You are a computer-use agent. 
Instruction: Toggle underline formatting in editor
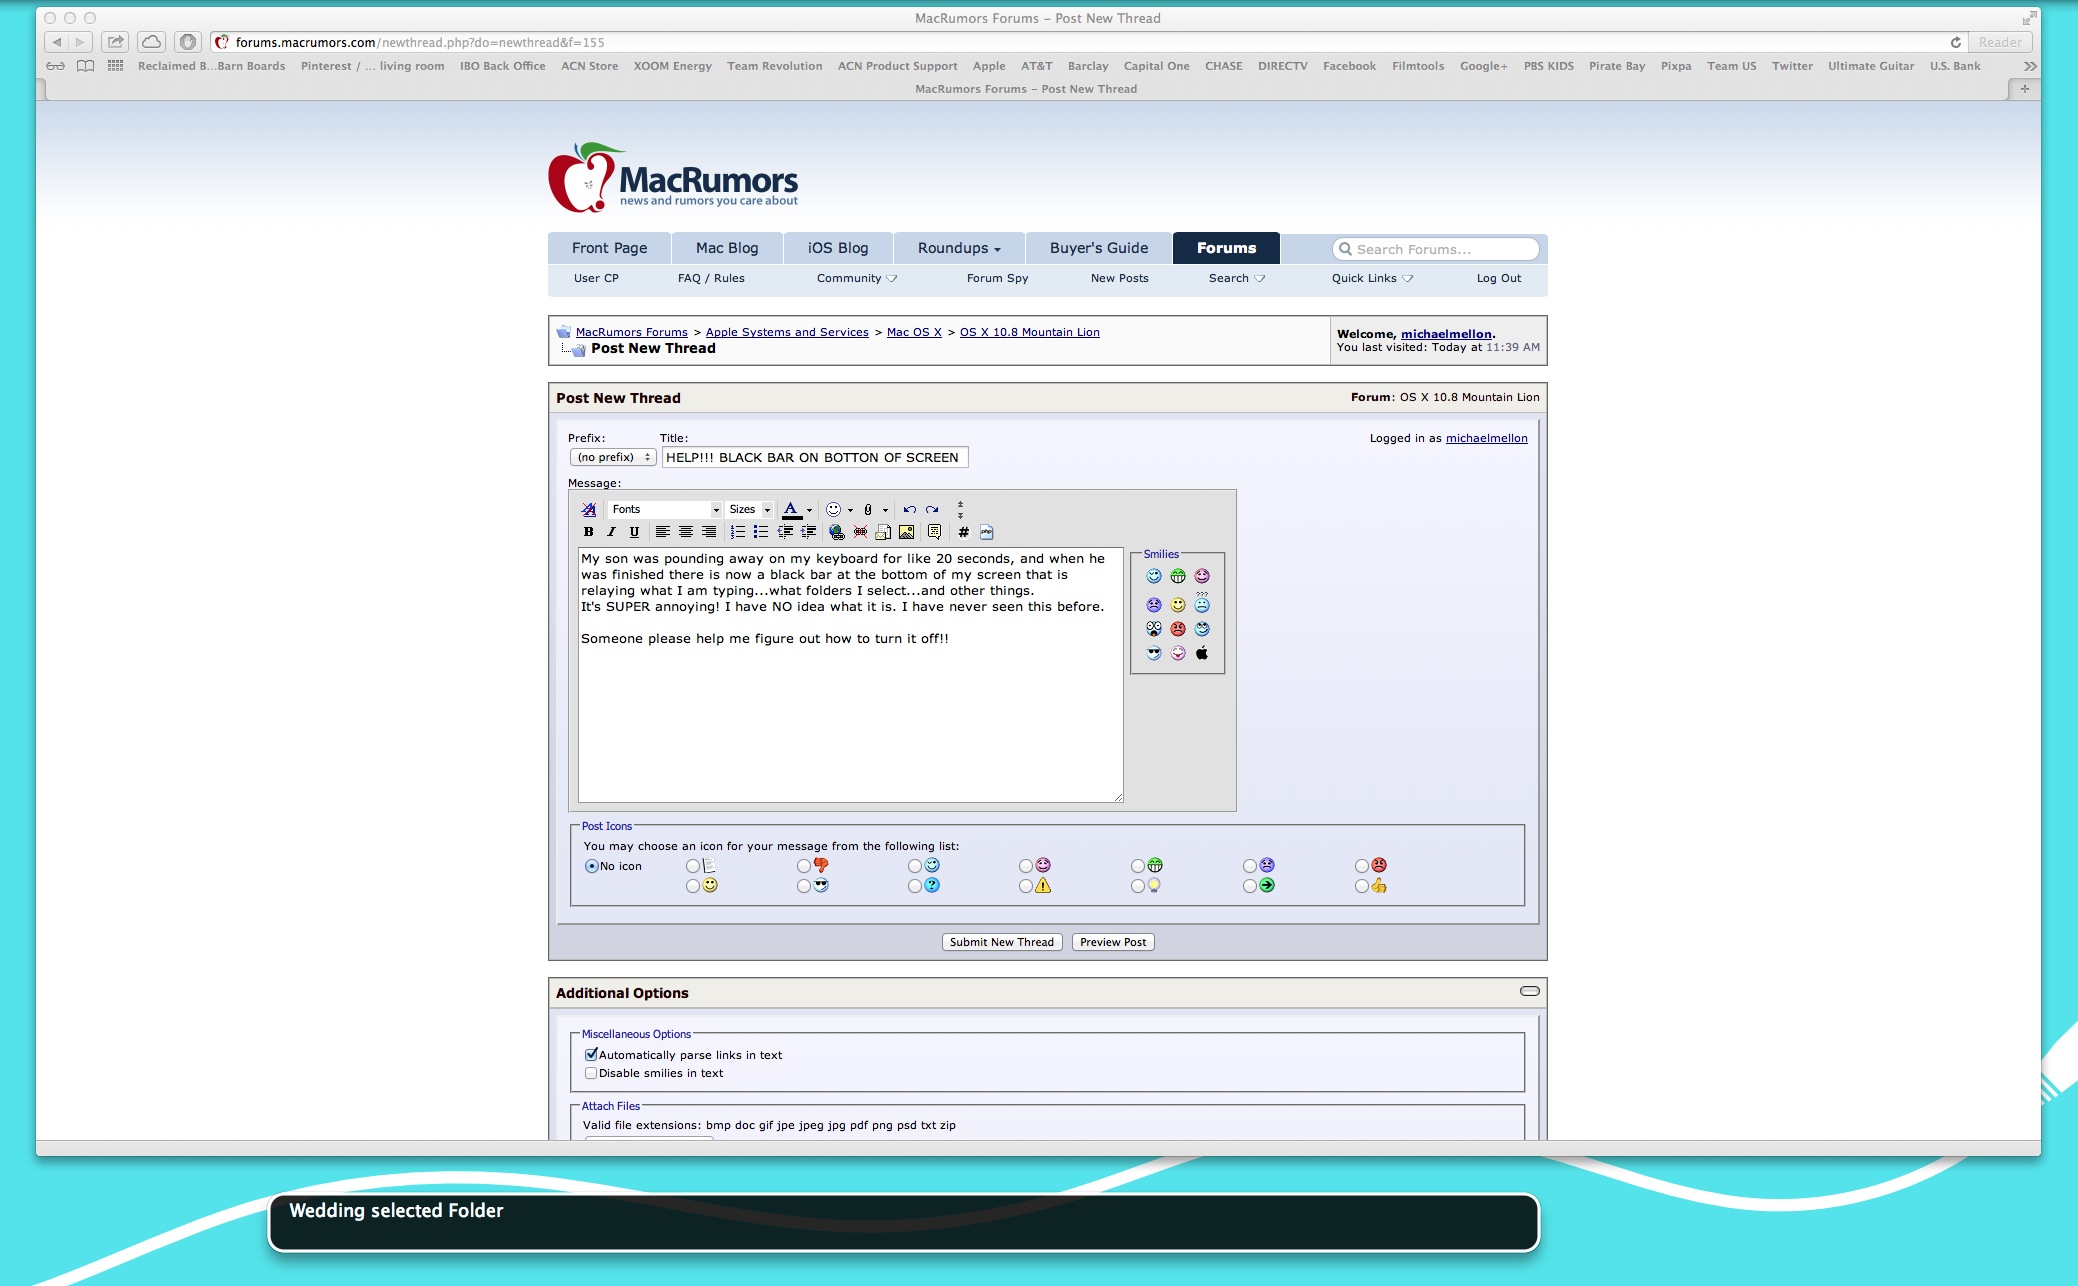[x=634, y=532]
